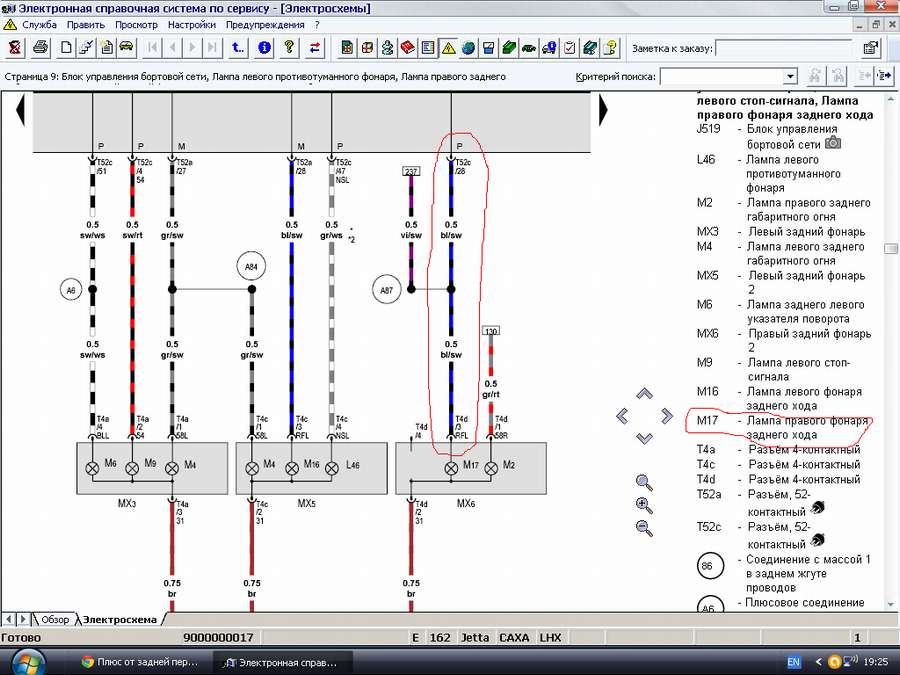Select the Электросхема tab
The image size is (900, 675).
[119, 619]
